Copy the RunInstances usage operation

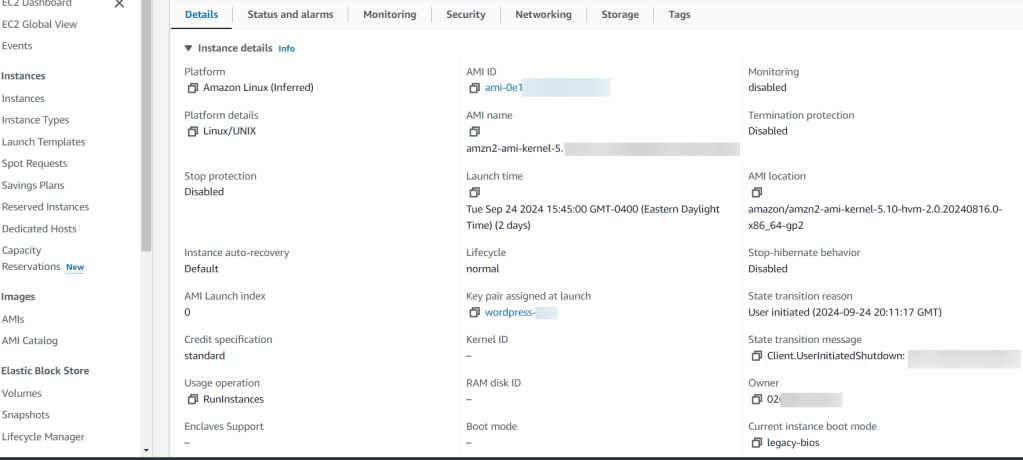coord(193,400)
